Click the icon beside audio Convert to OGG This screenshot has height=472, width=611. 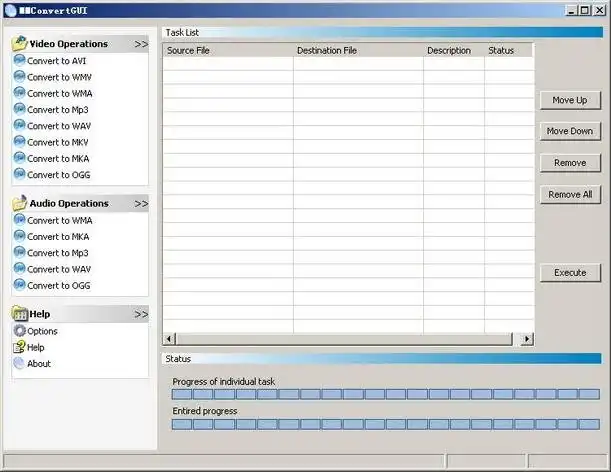(x=19, y=285)
